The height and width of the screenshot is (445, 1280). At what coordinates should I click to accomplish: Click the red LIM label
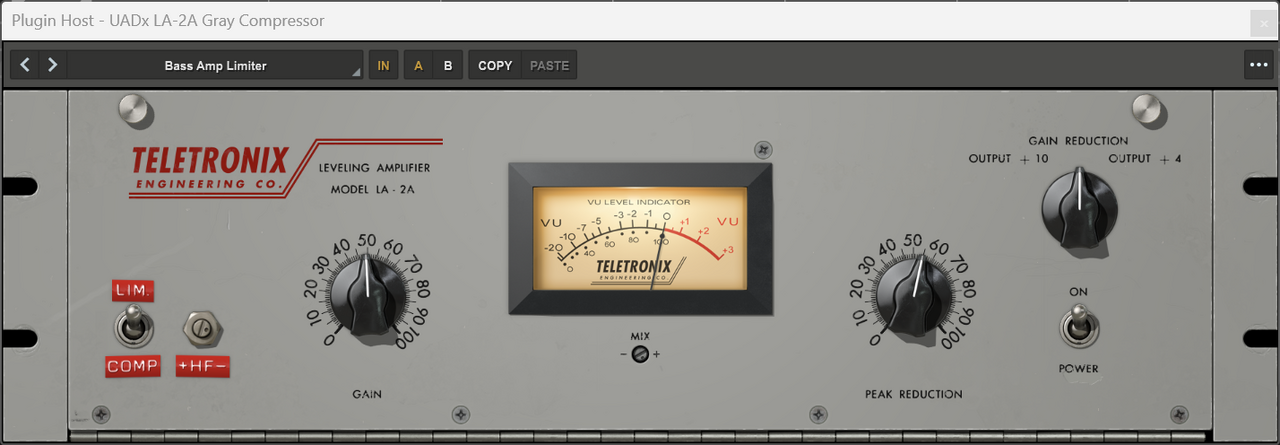132,291
